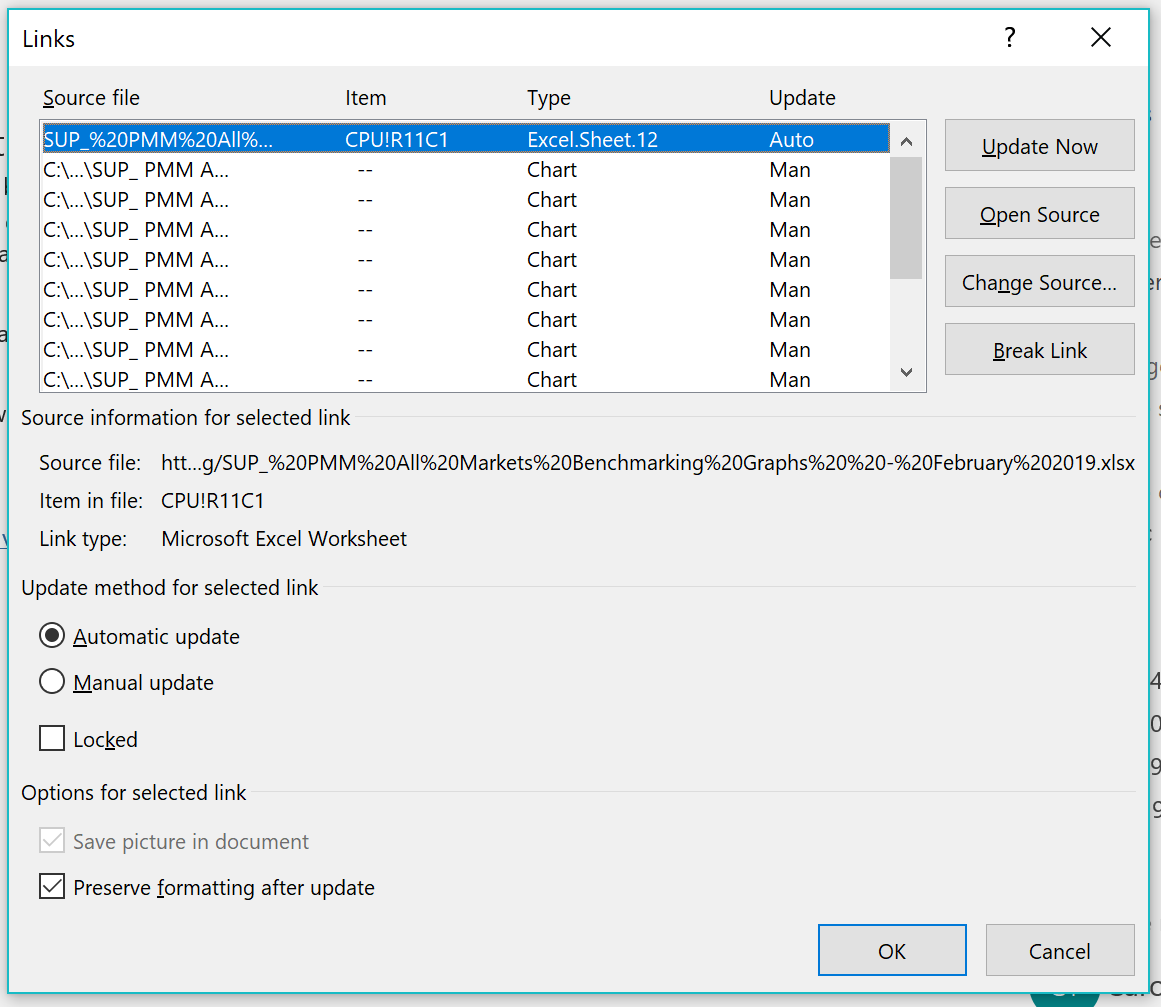Open the linked file with Open Source

pyautogui.click(x=1040, y=214)
